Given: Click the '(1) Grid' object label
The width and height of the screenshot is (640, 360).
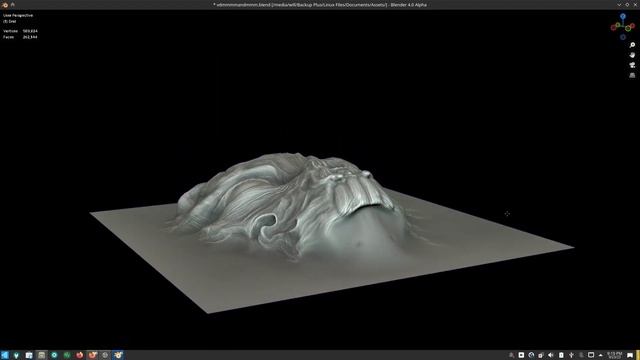Looking at the screenshot, I should 9,21.
